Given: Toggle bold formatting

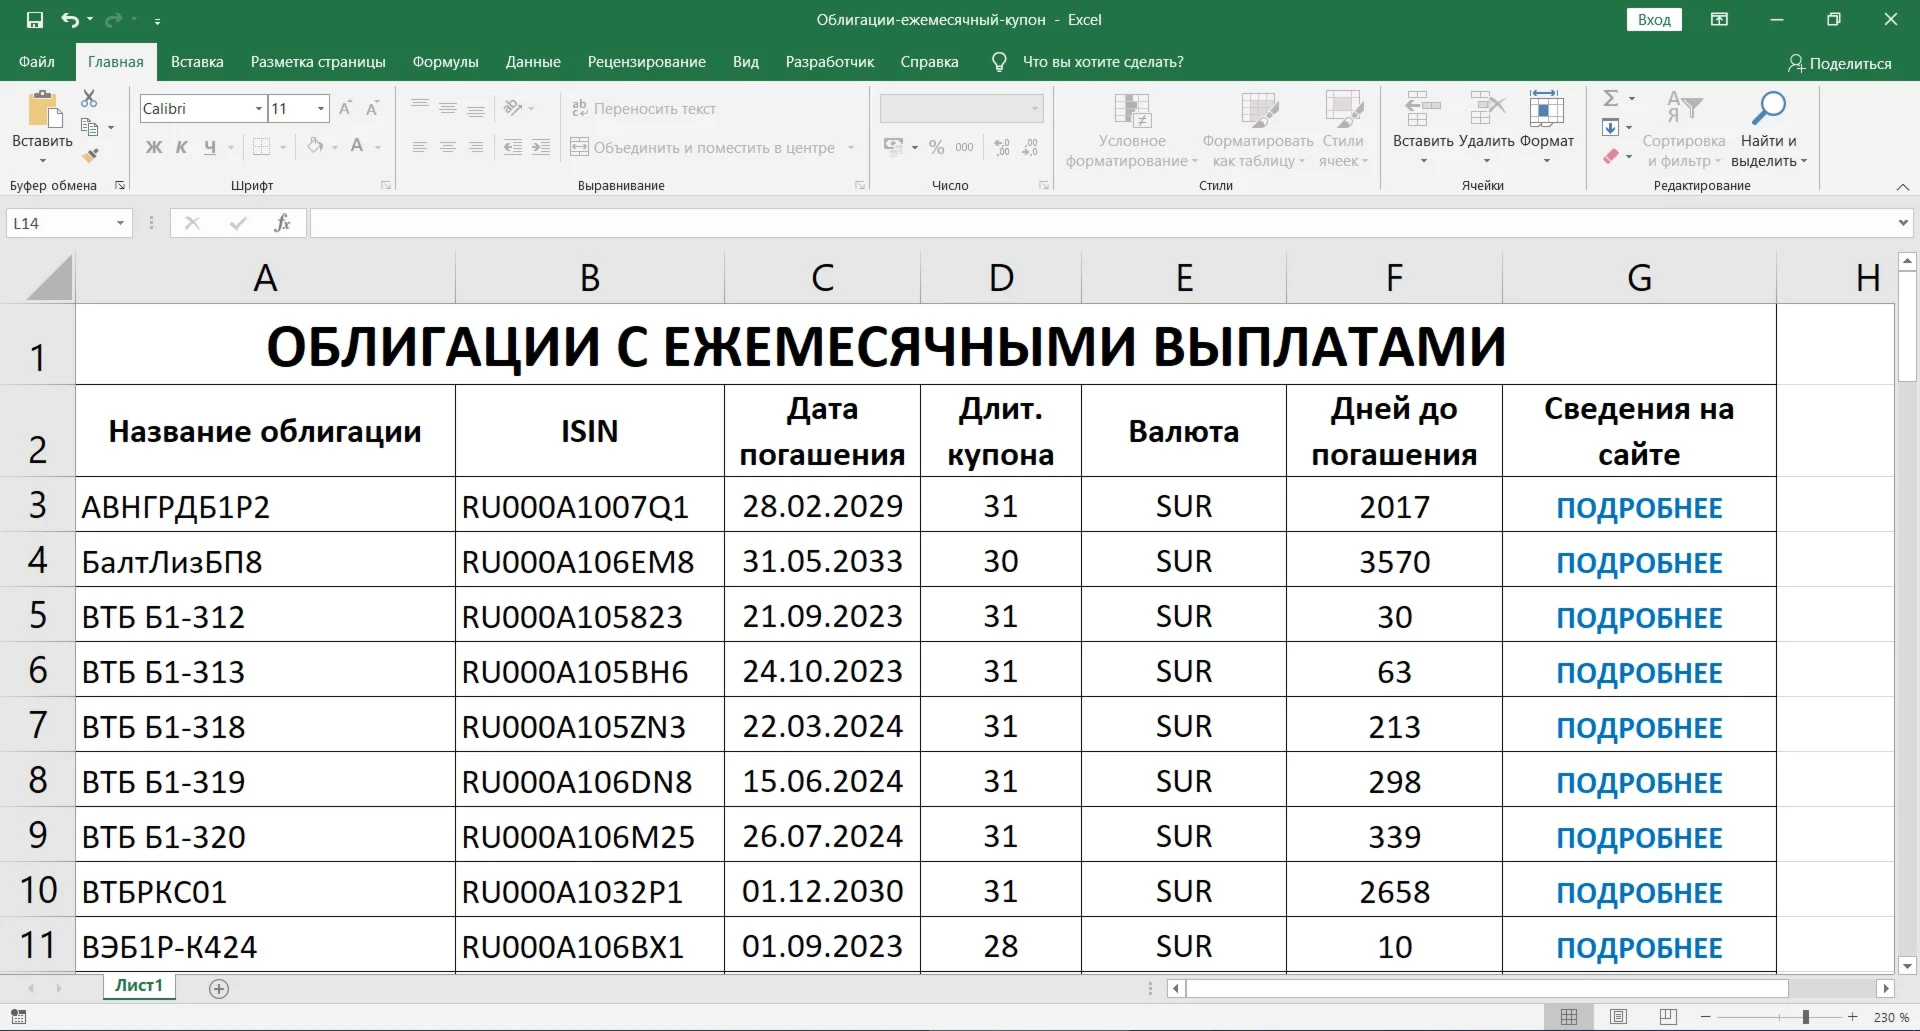Looking at the screenshot, I should [152, 147].
